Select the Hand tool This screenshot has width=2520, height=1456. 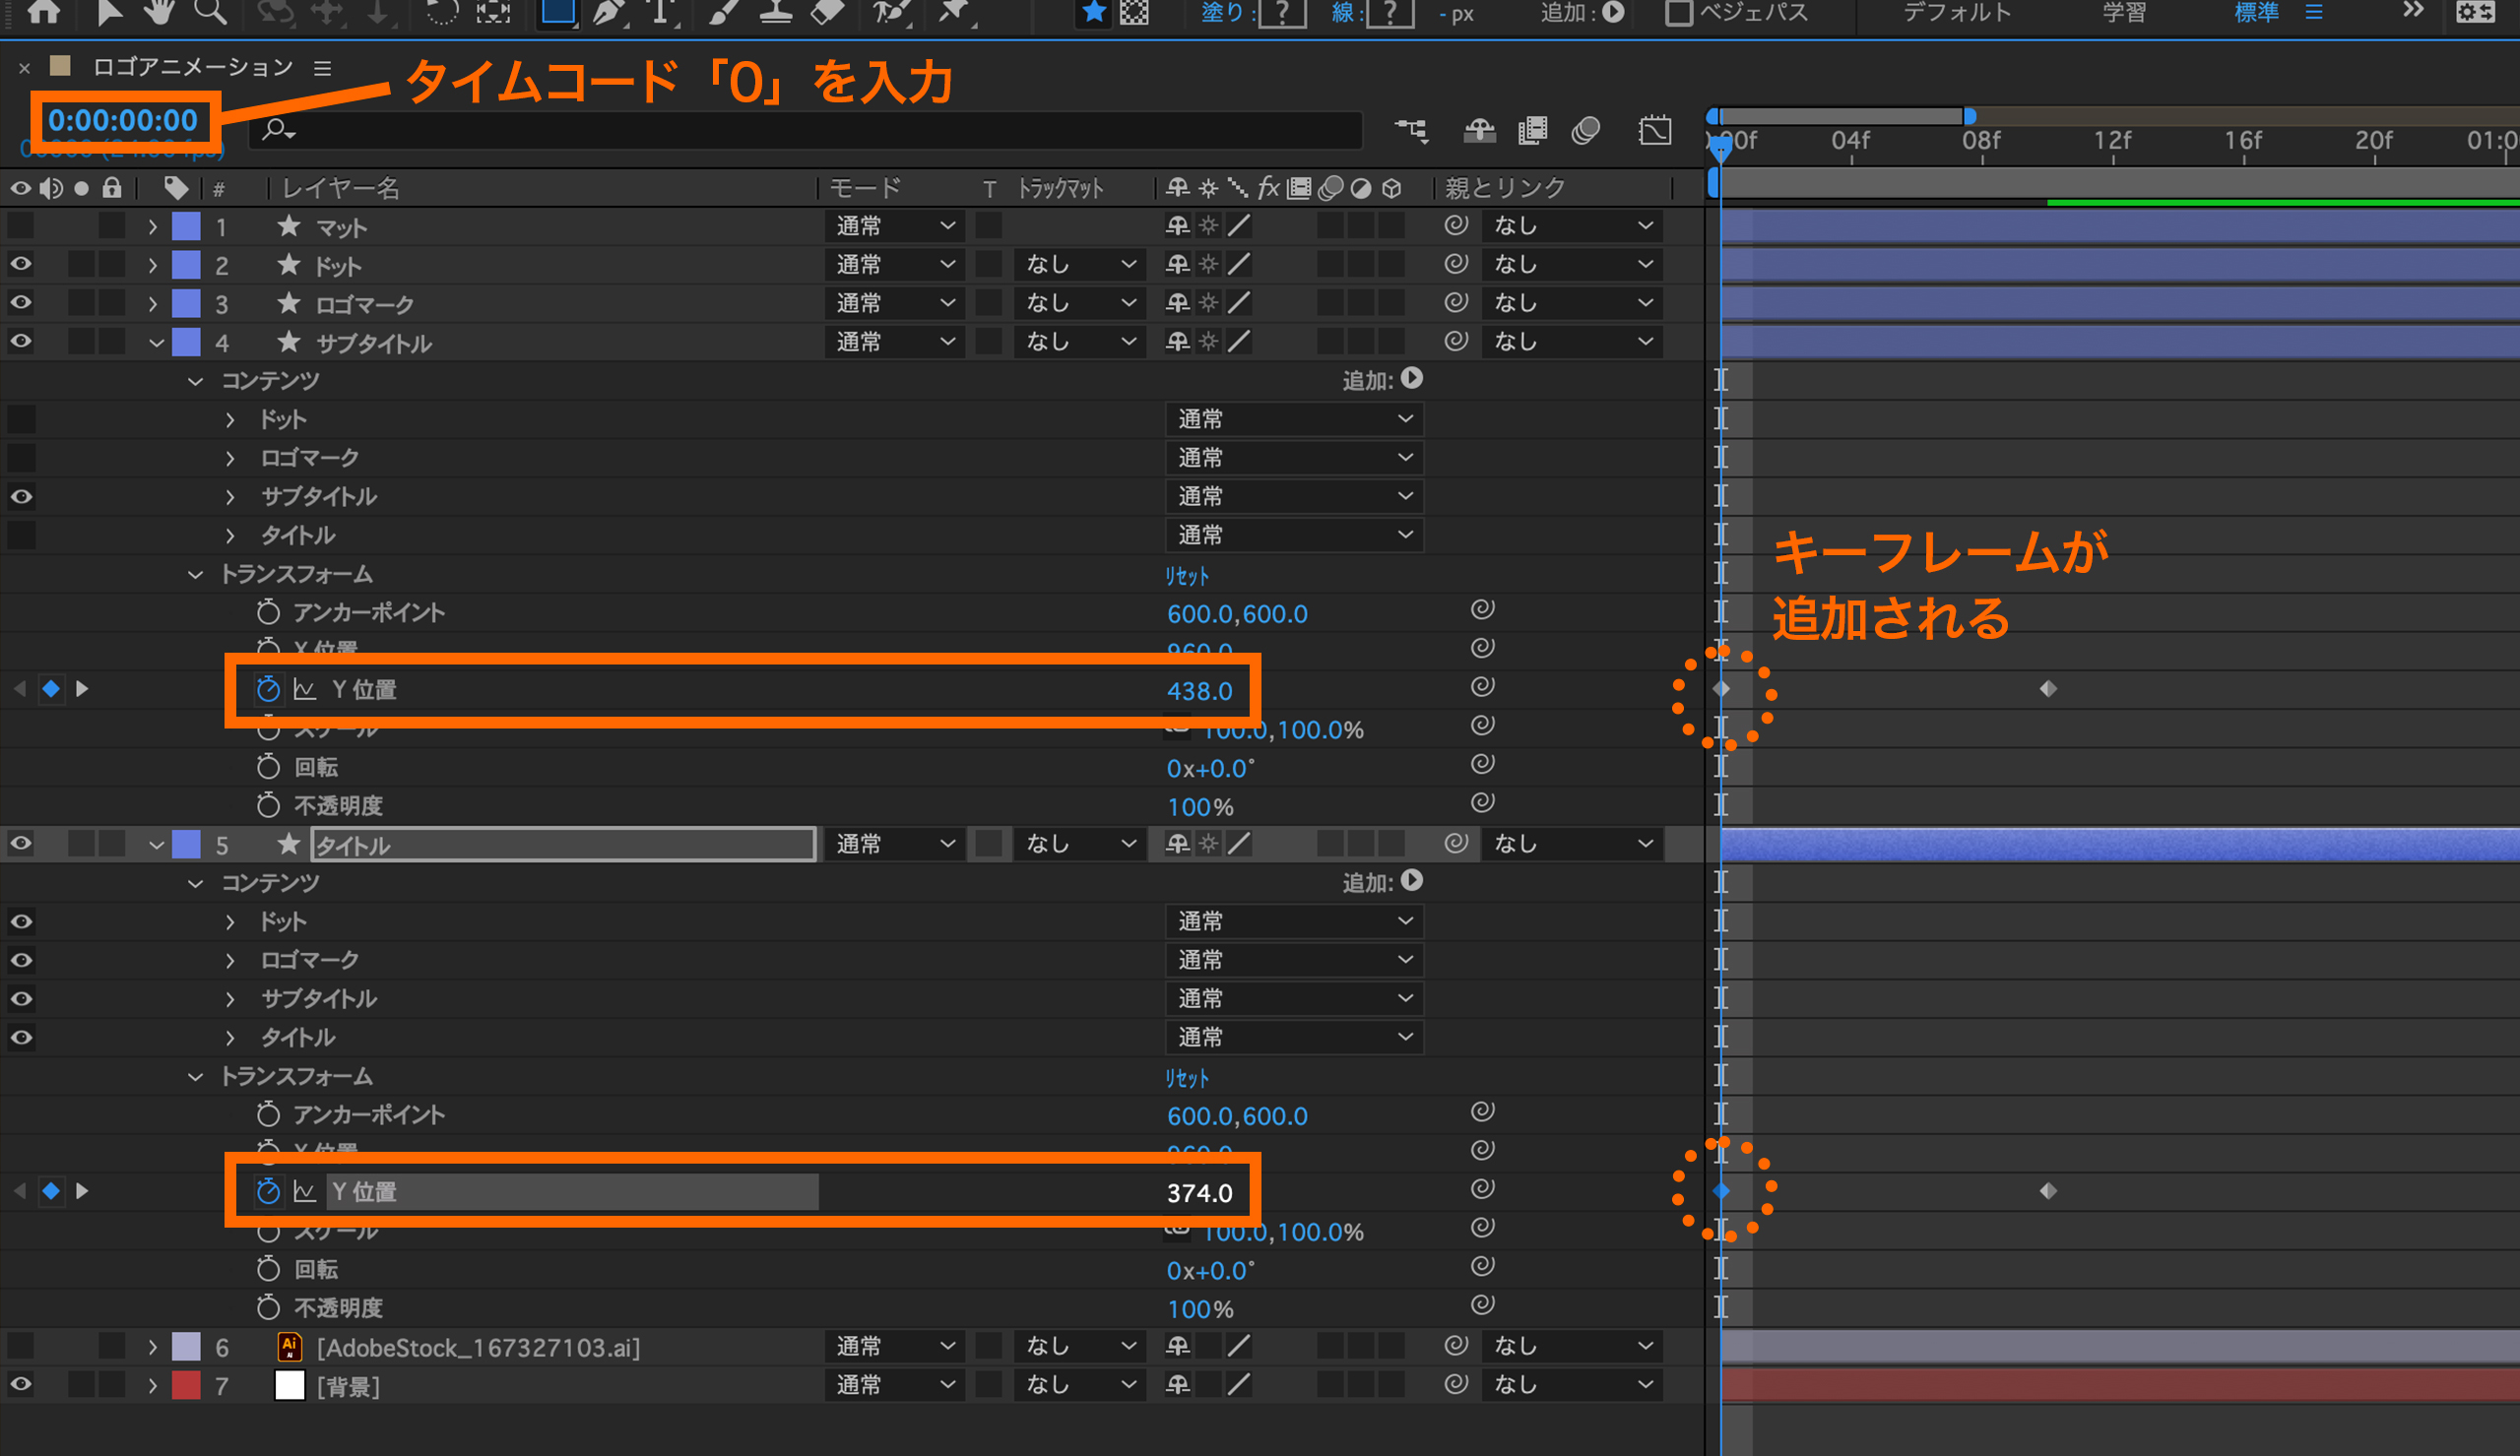click(x=159, y=12)
